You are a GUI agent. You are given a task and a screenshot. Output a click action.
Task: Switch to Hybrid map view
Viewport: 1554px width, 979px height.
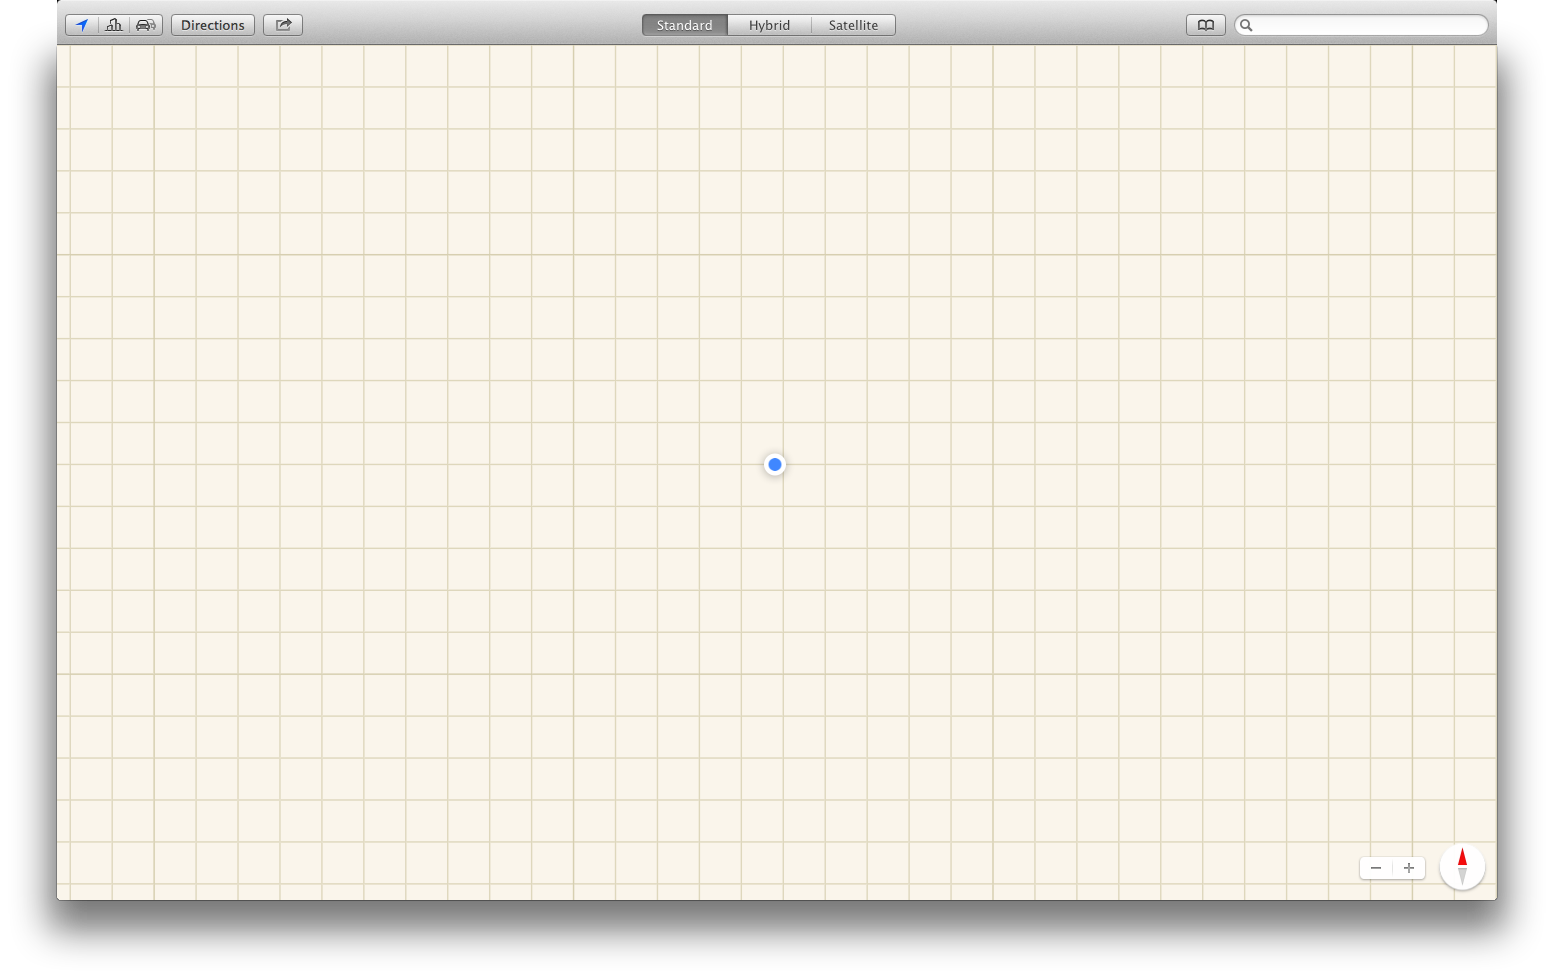pyautogui.click(x=770, y=25)
